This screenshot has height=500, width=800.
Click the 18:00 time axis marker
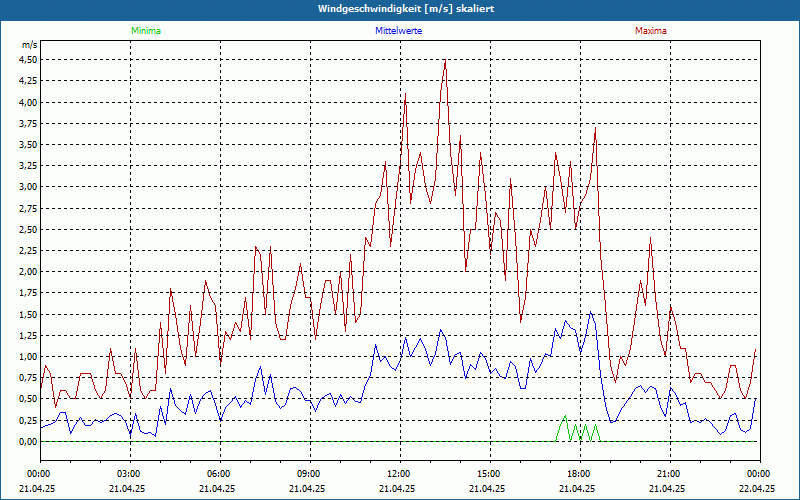(579, 473)
